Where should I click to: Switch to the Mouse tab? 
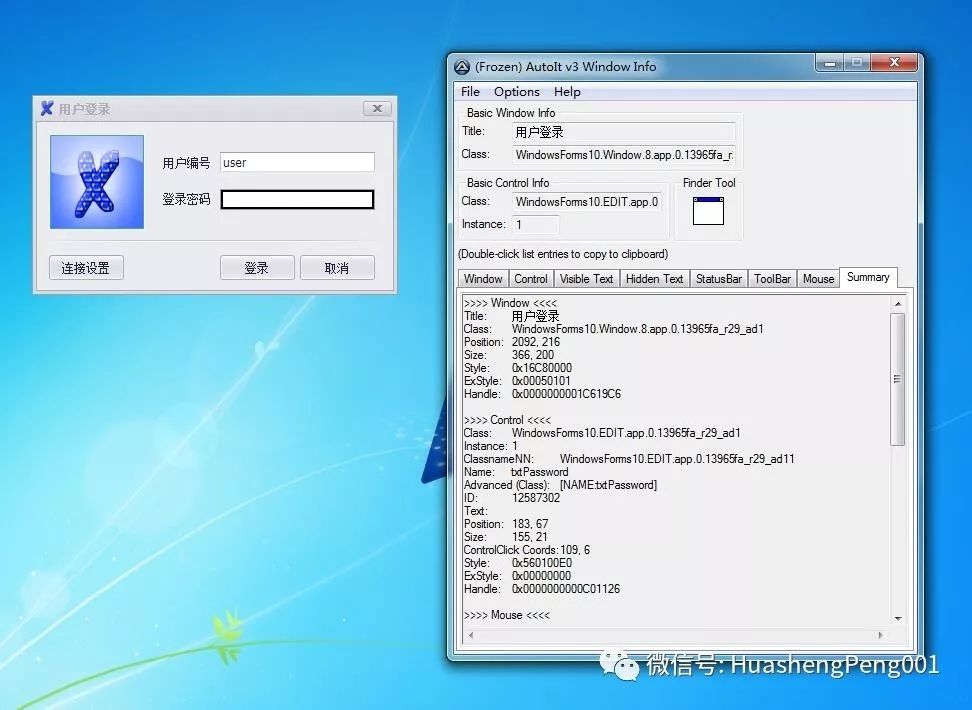pos(818,279)
